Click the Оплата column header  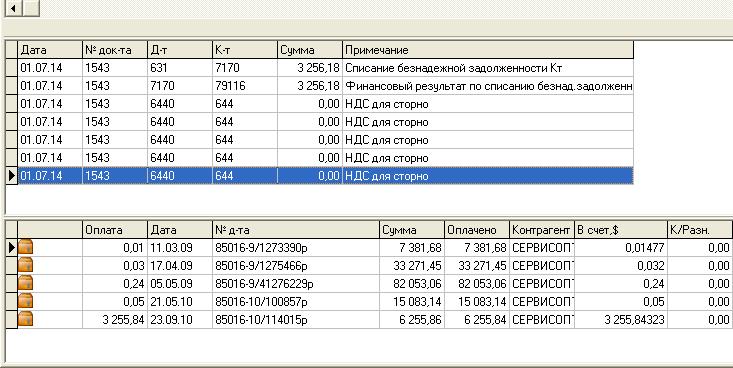pyautogui.click(x=115, y=230)
